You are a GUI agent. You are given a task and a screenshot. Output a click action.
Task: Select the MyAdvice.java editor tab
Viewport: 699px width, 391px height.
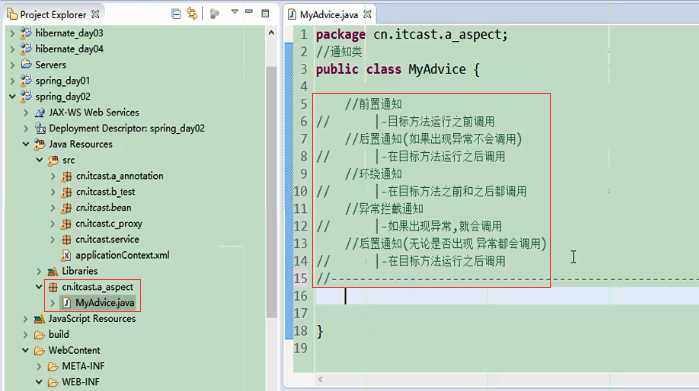click(329, 15)
